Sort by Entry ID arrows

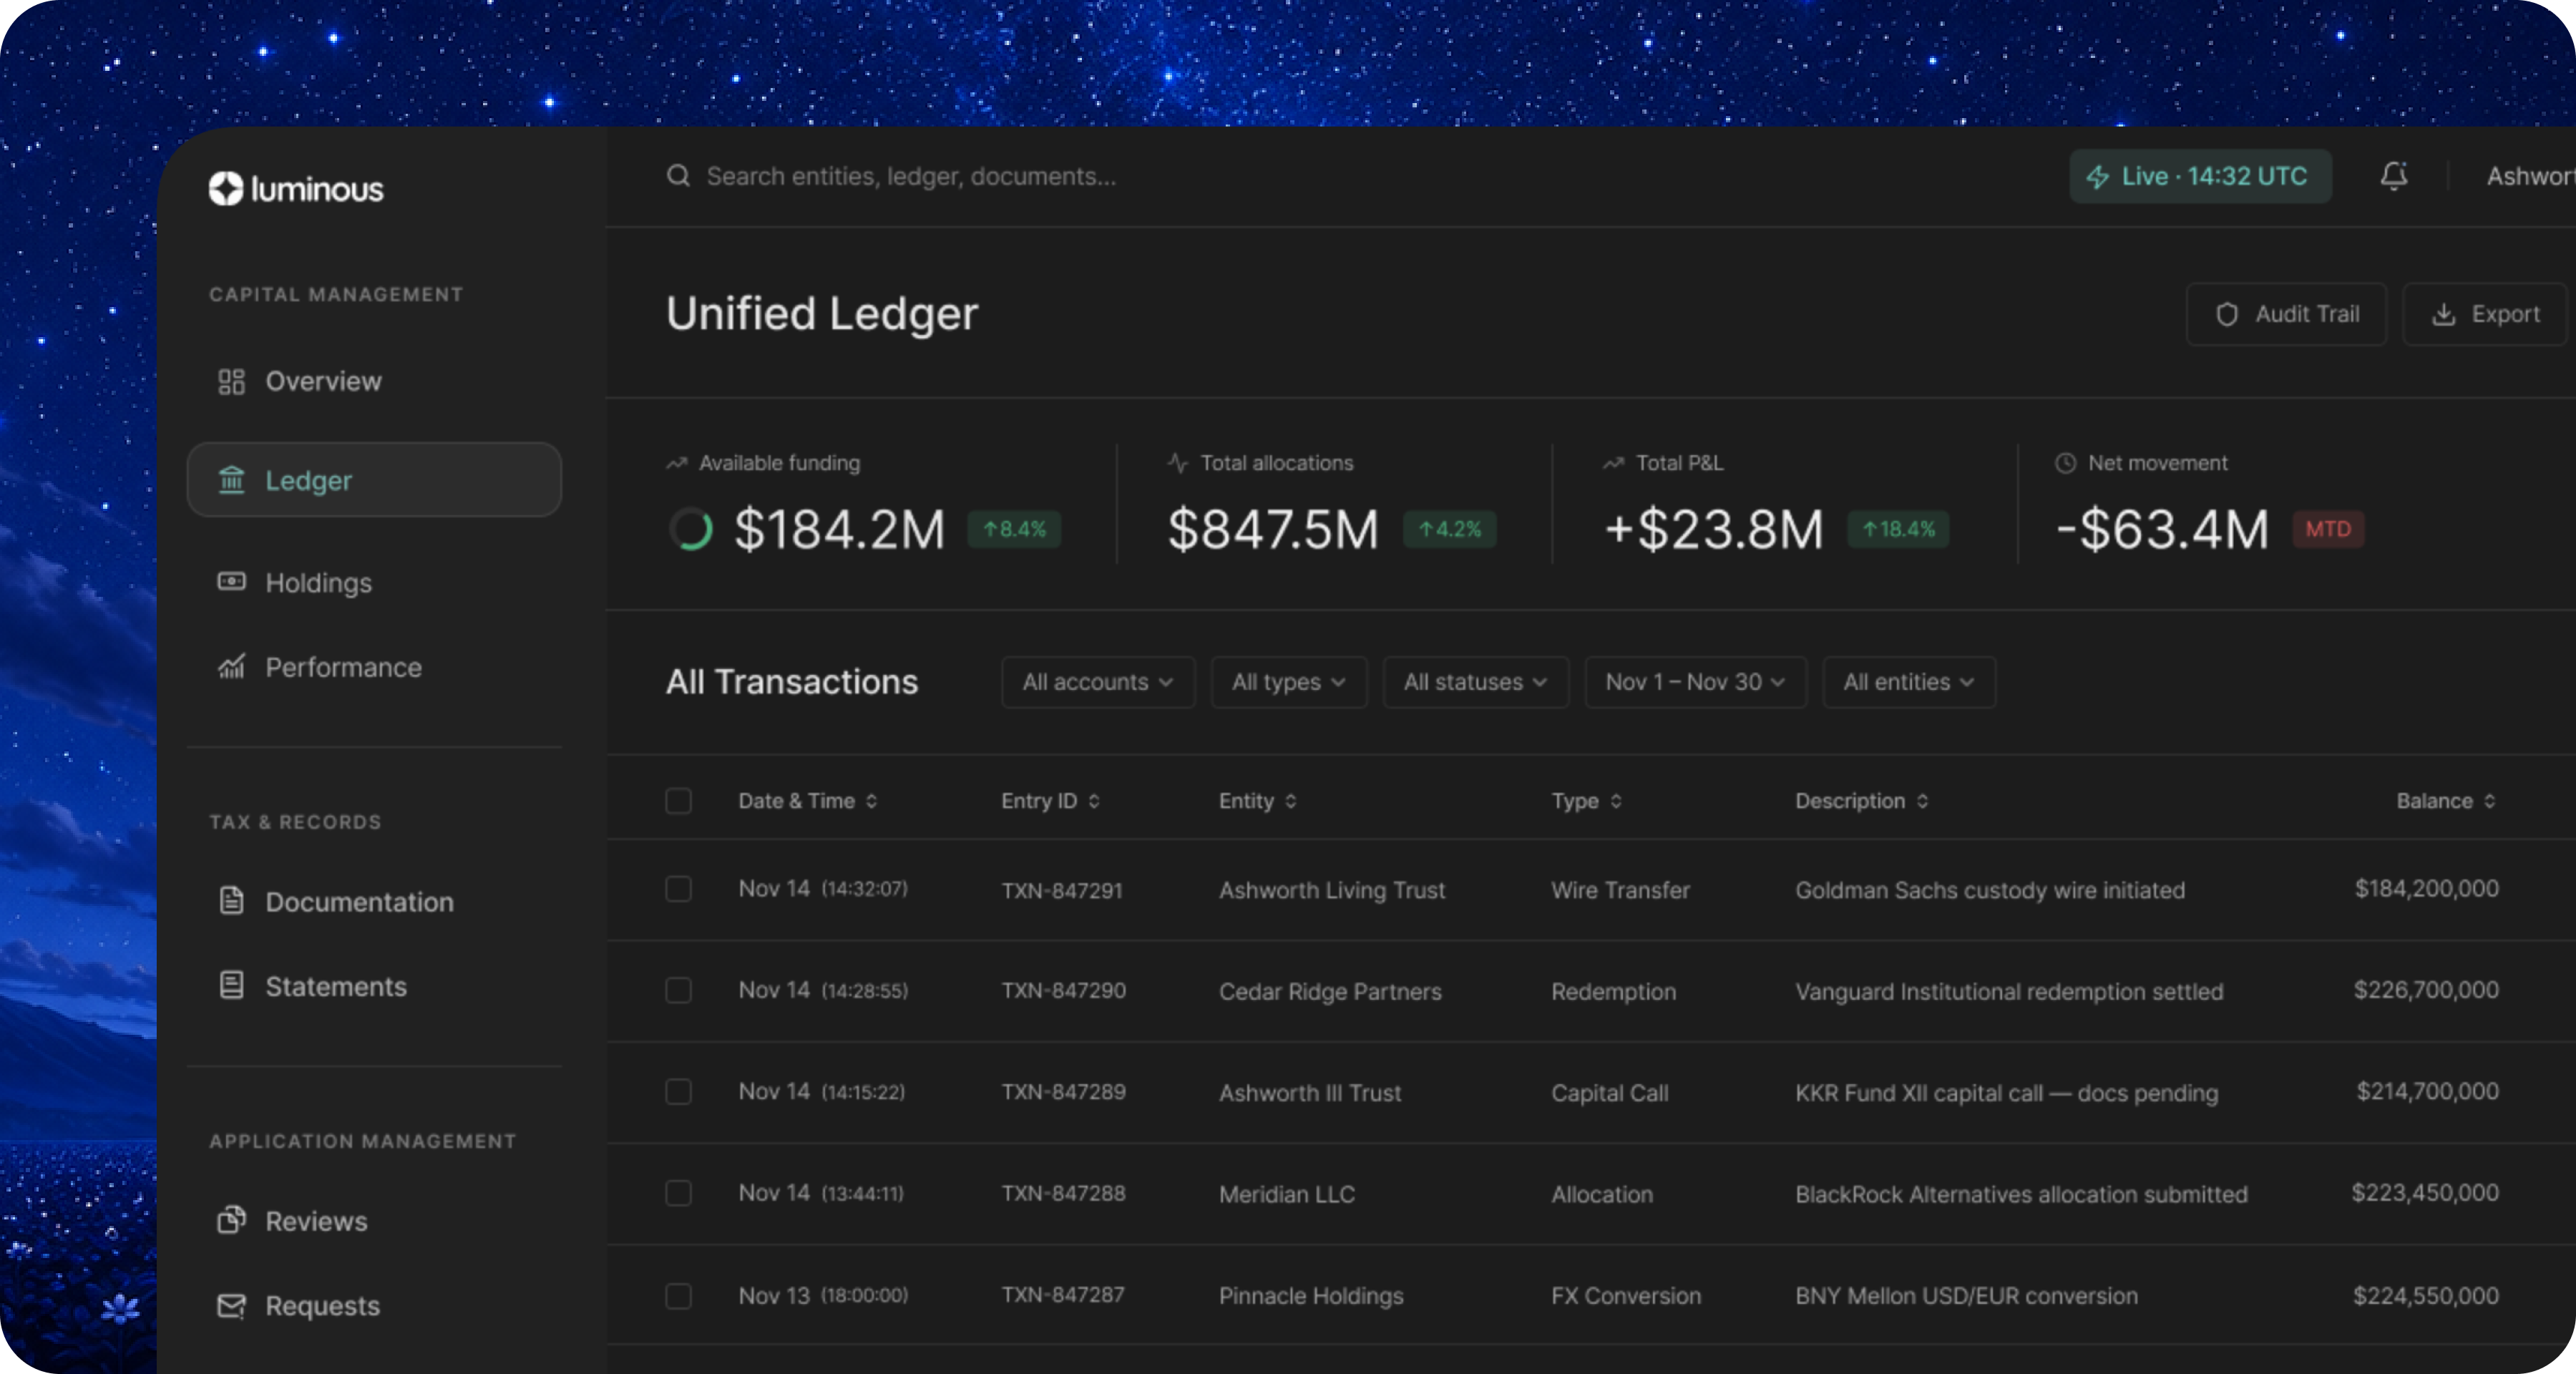pyautogui.click(x=1093, y=801)
